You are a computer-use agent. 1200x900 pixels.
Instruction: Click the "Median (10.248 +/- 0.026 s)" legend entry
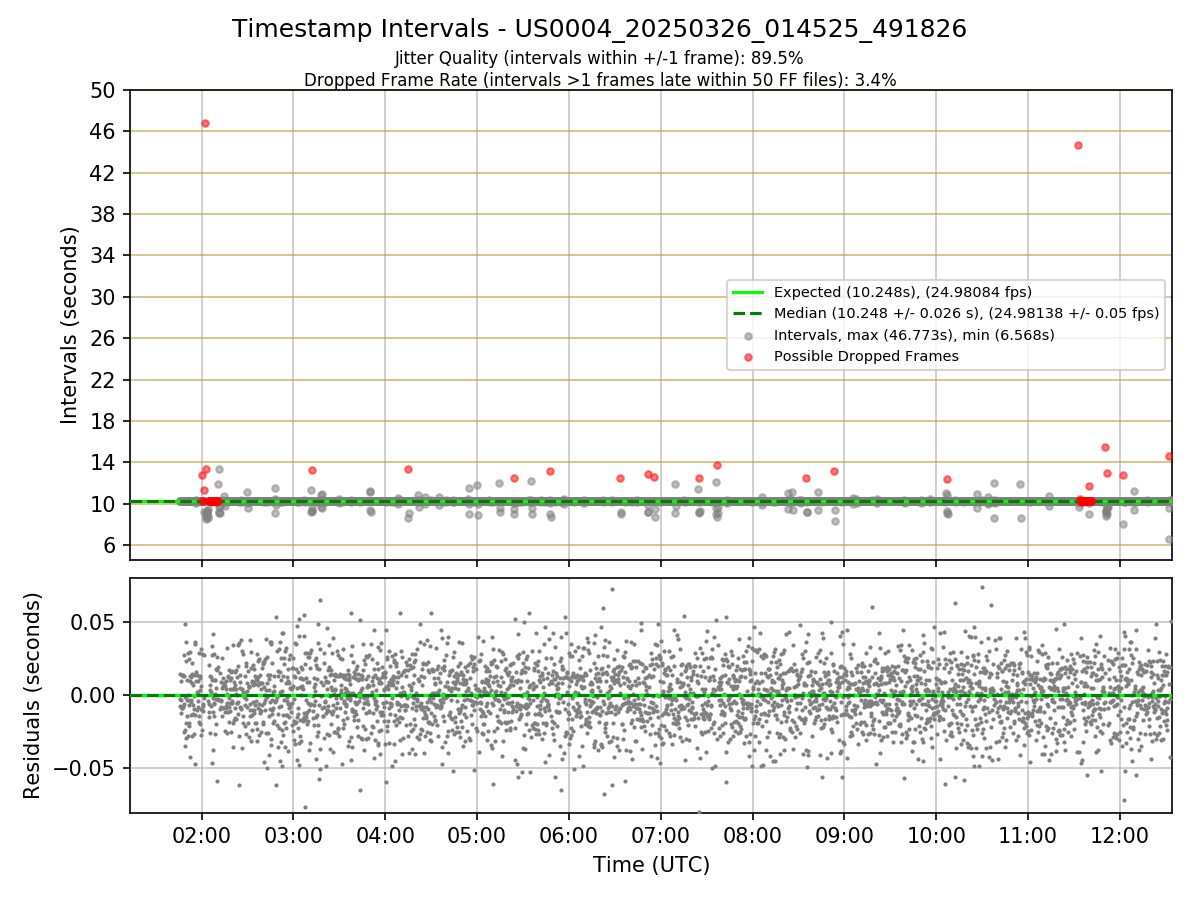(966, 313)
